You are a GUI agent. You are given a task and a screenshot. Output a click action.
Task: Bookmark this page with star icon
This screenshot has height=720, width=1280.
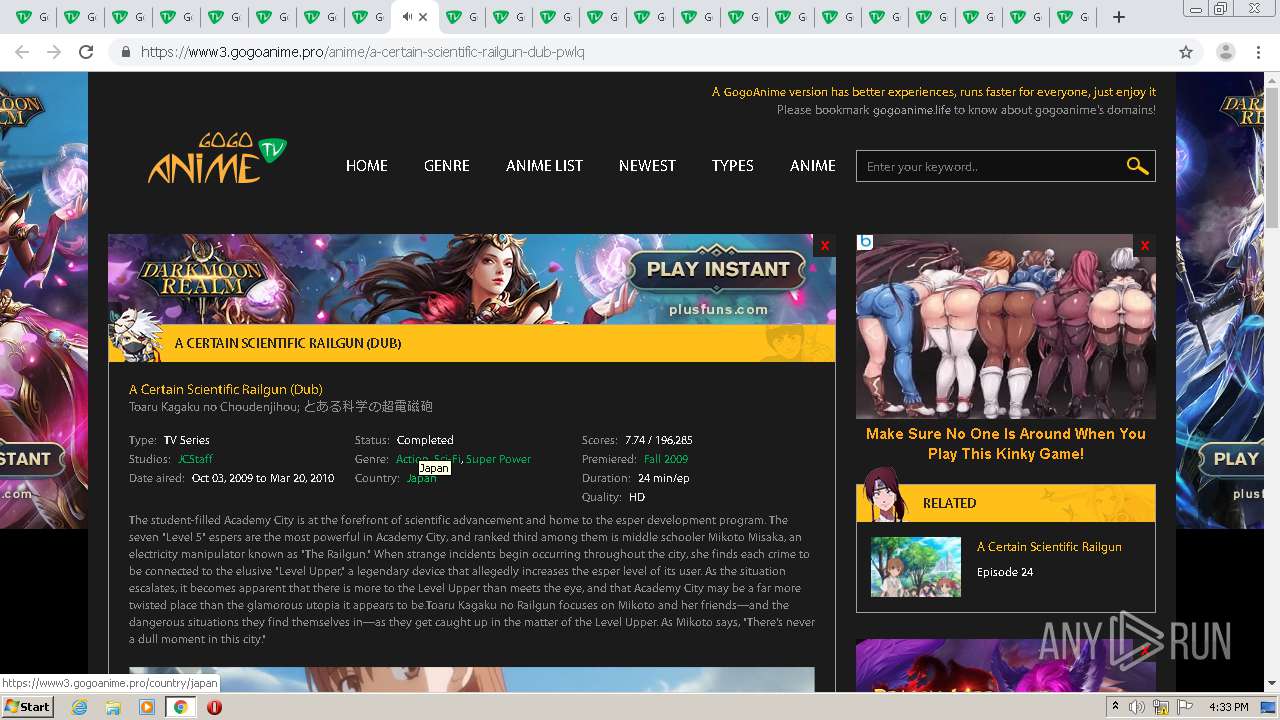[x=1186, y=52]
